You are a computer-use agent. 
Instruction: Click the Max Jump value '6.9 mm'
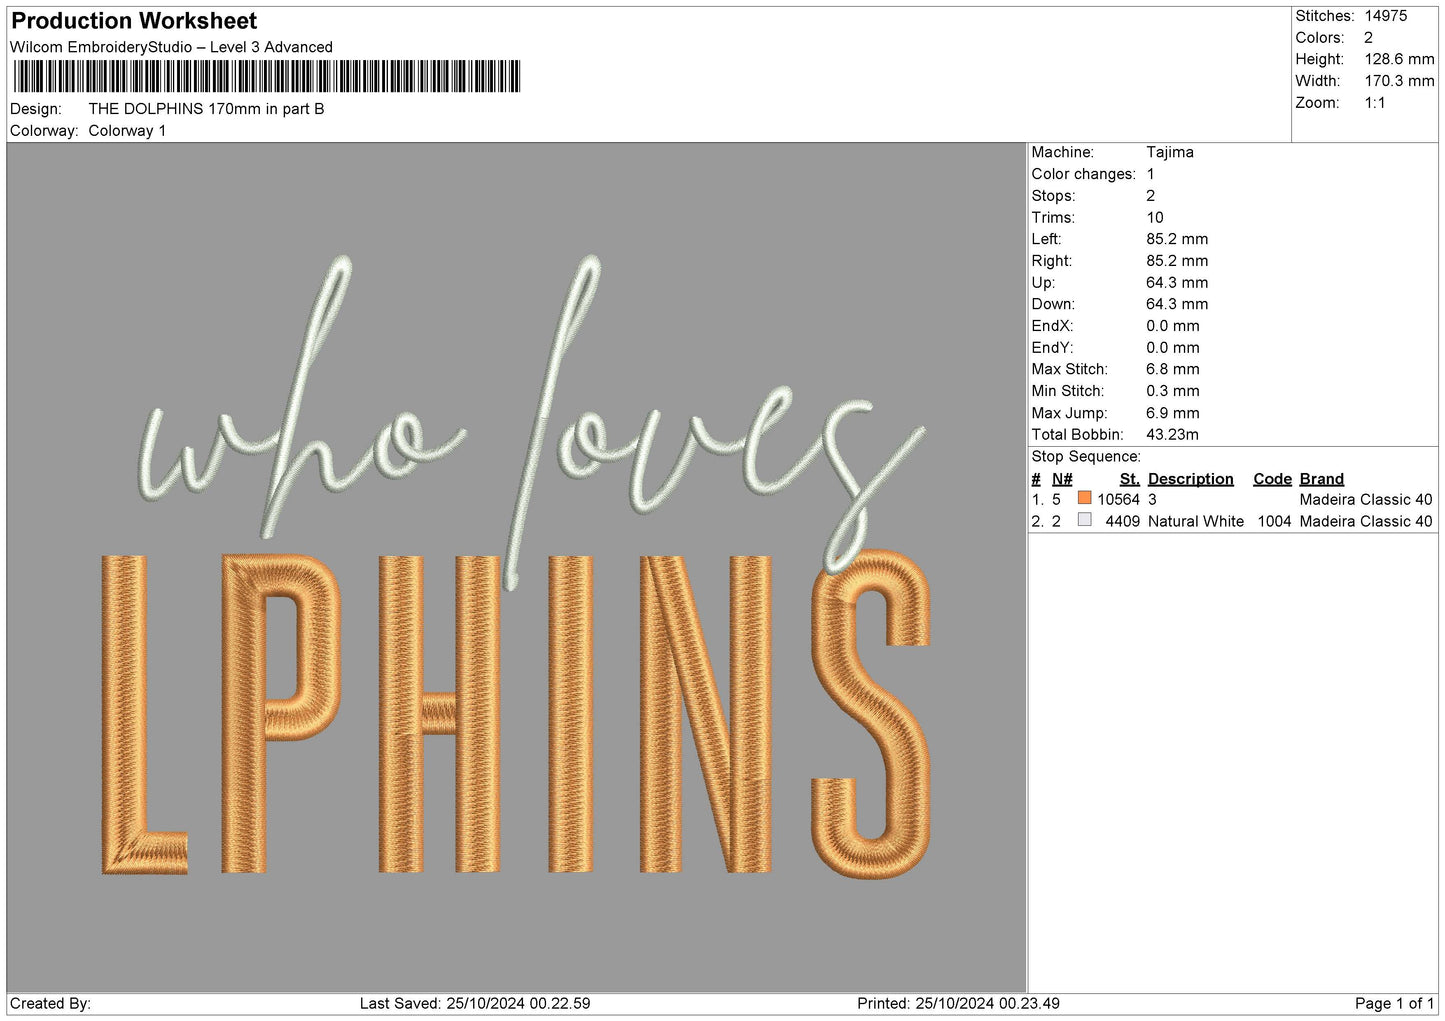tap(1173, 413)
